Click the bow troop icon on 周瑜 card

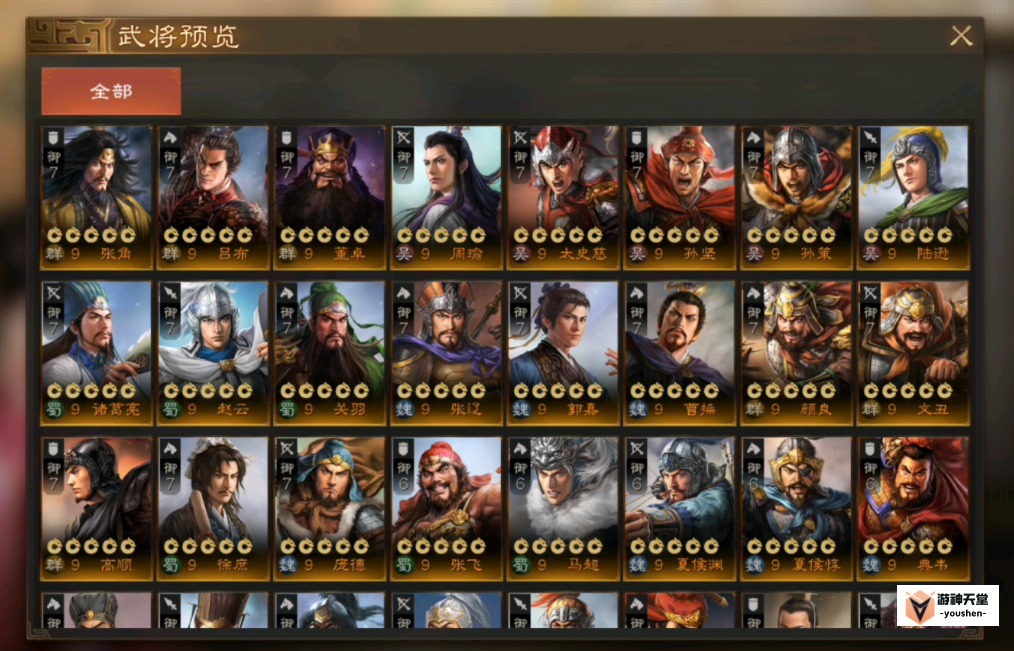point(404,138)
